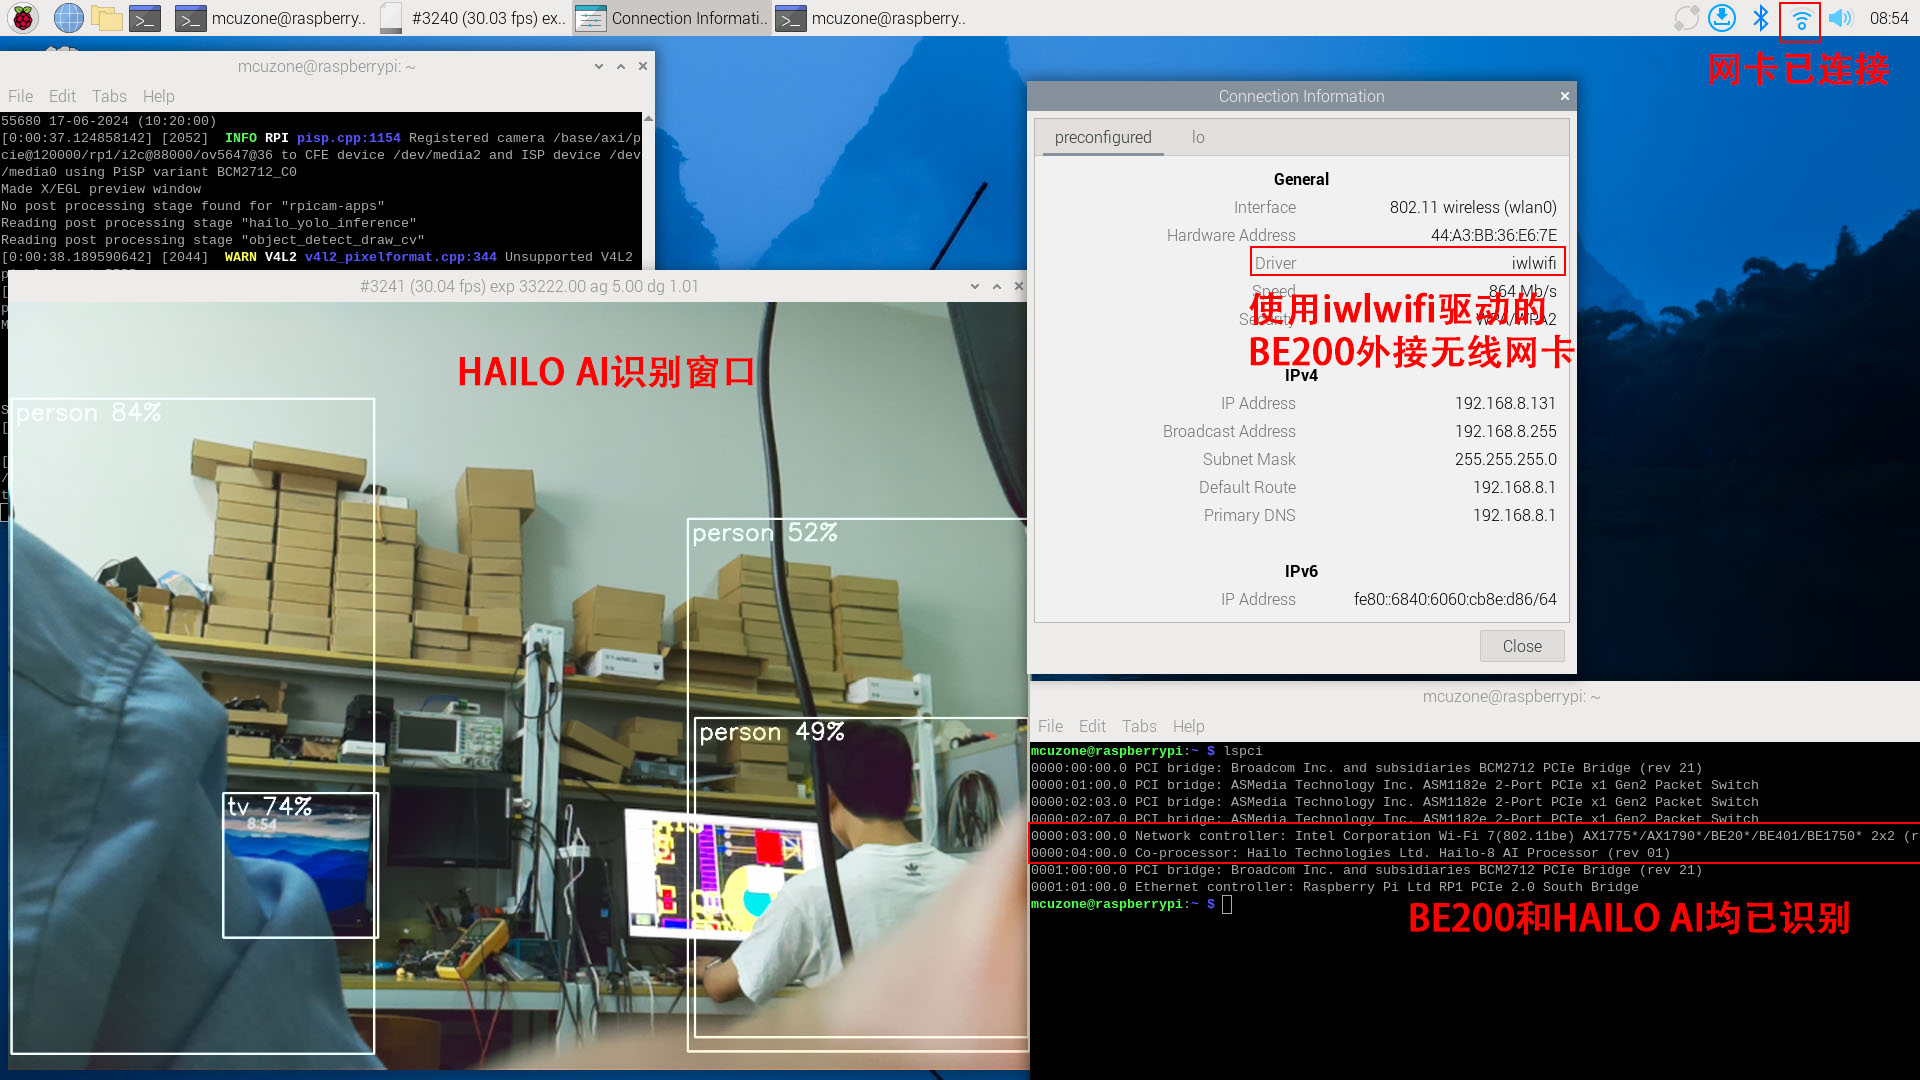This screenshot has height=1080, width=1920.
Task: Open Tabs menu in bottom-right terminal
Action: click(x=1139, y=726)
